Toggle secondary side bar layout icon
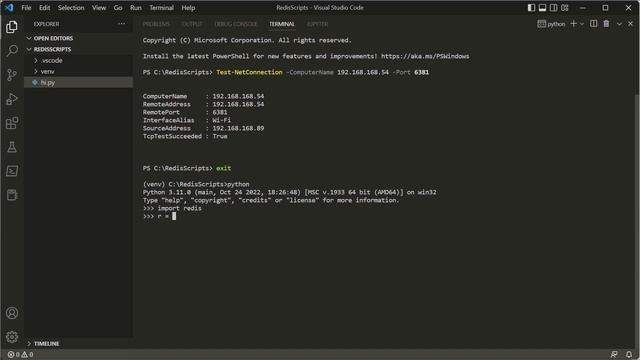 tap(553, 8)
